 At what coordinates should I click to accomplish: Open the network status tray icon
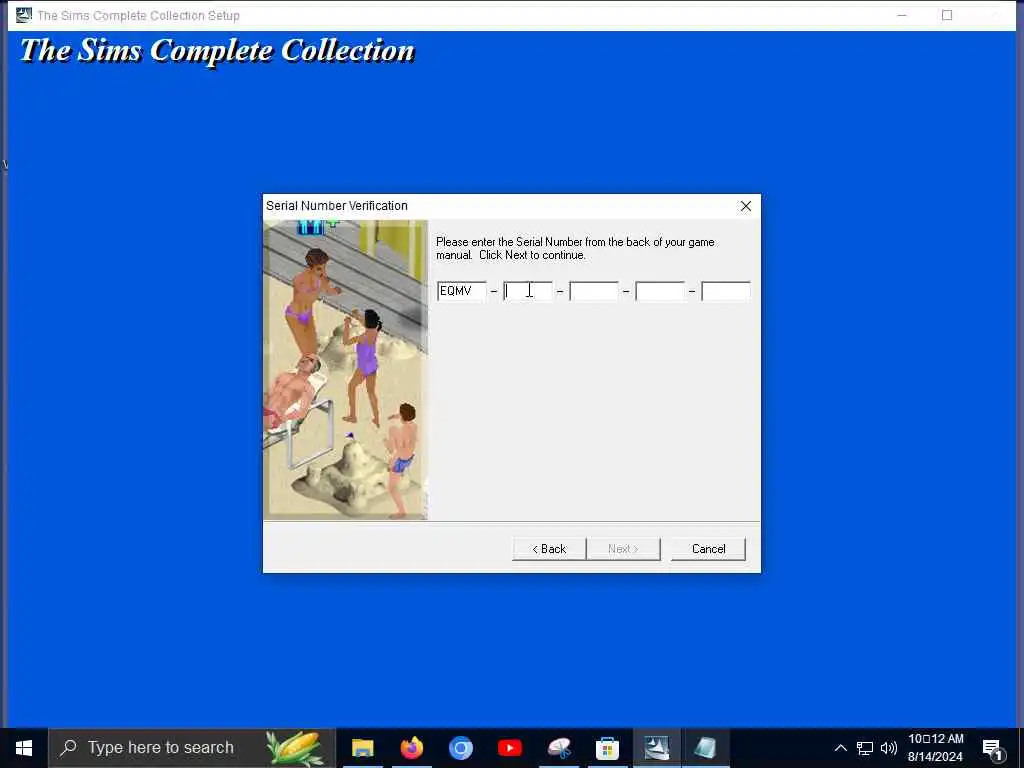click(x=865, y=748)
